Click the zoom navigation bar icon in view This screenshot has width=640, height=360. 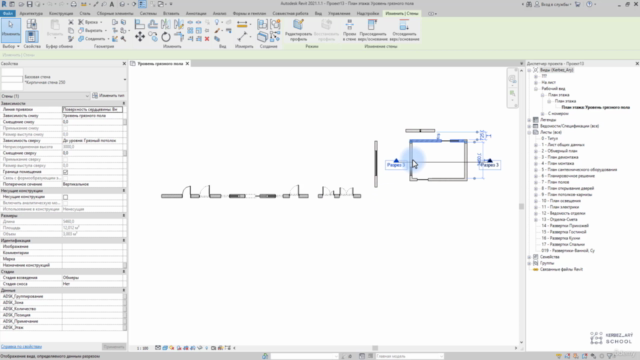(x=513, y=94)
